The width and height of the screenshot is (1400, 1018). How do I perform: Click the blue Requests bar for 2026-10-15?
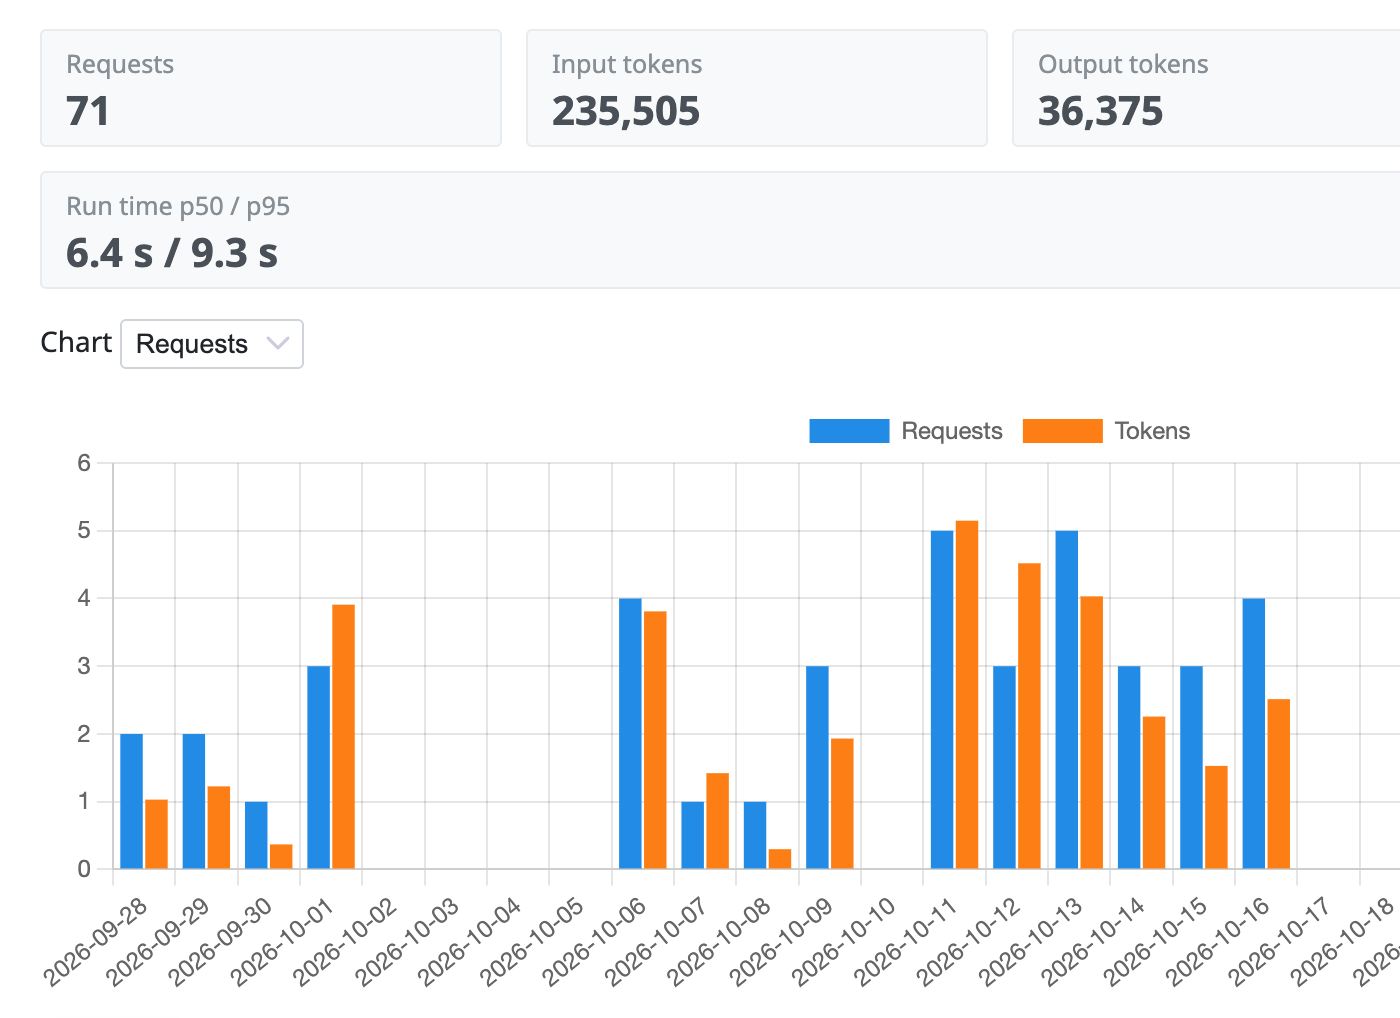tap(1191, 767)
